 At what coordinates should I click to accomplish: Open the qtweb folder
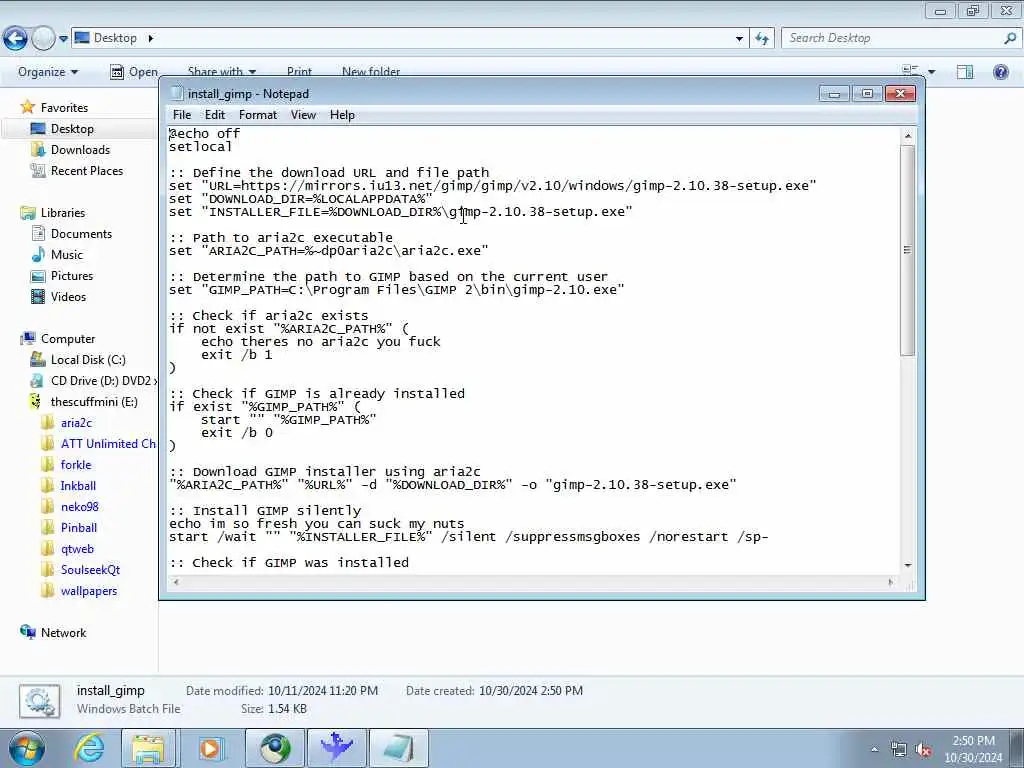[77, 549]
